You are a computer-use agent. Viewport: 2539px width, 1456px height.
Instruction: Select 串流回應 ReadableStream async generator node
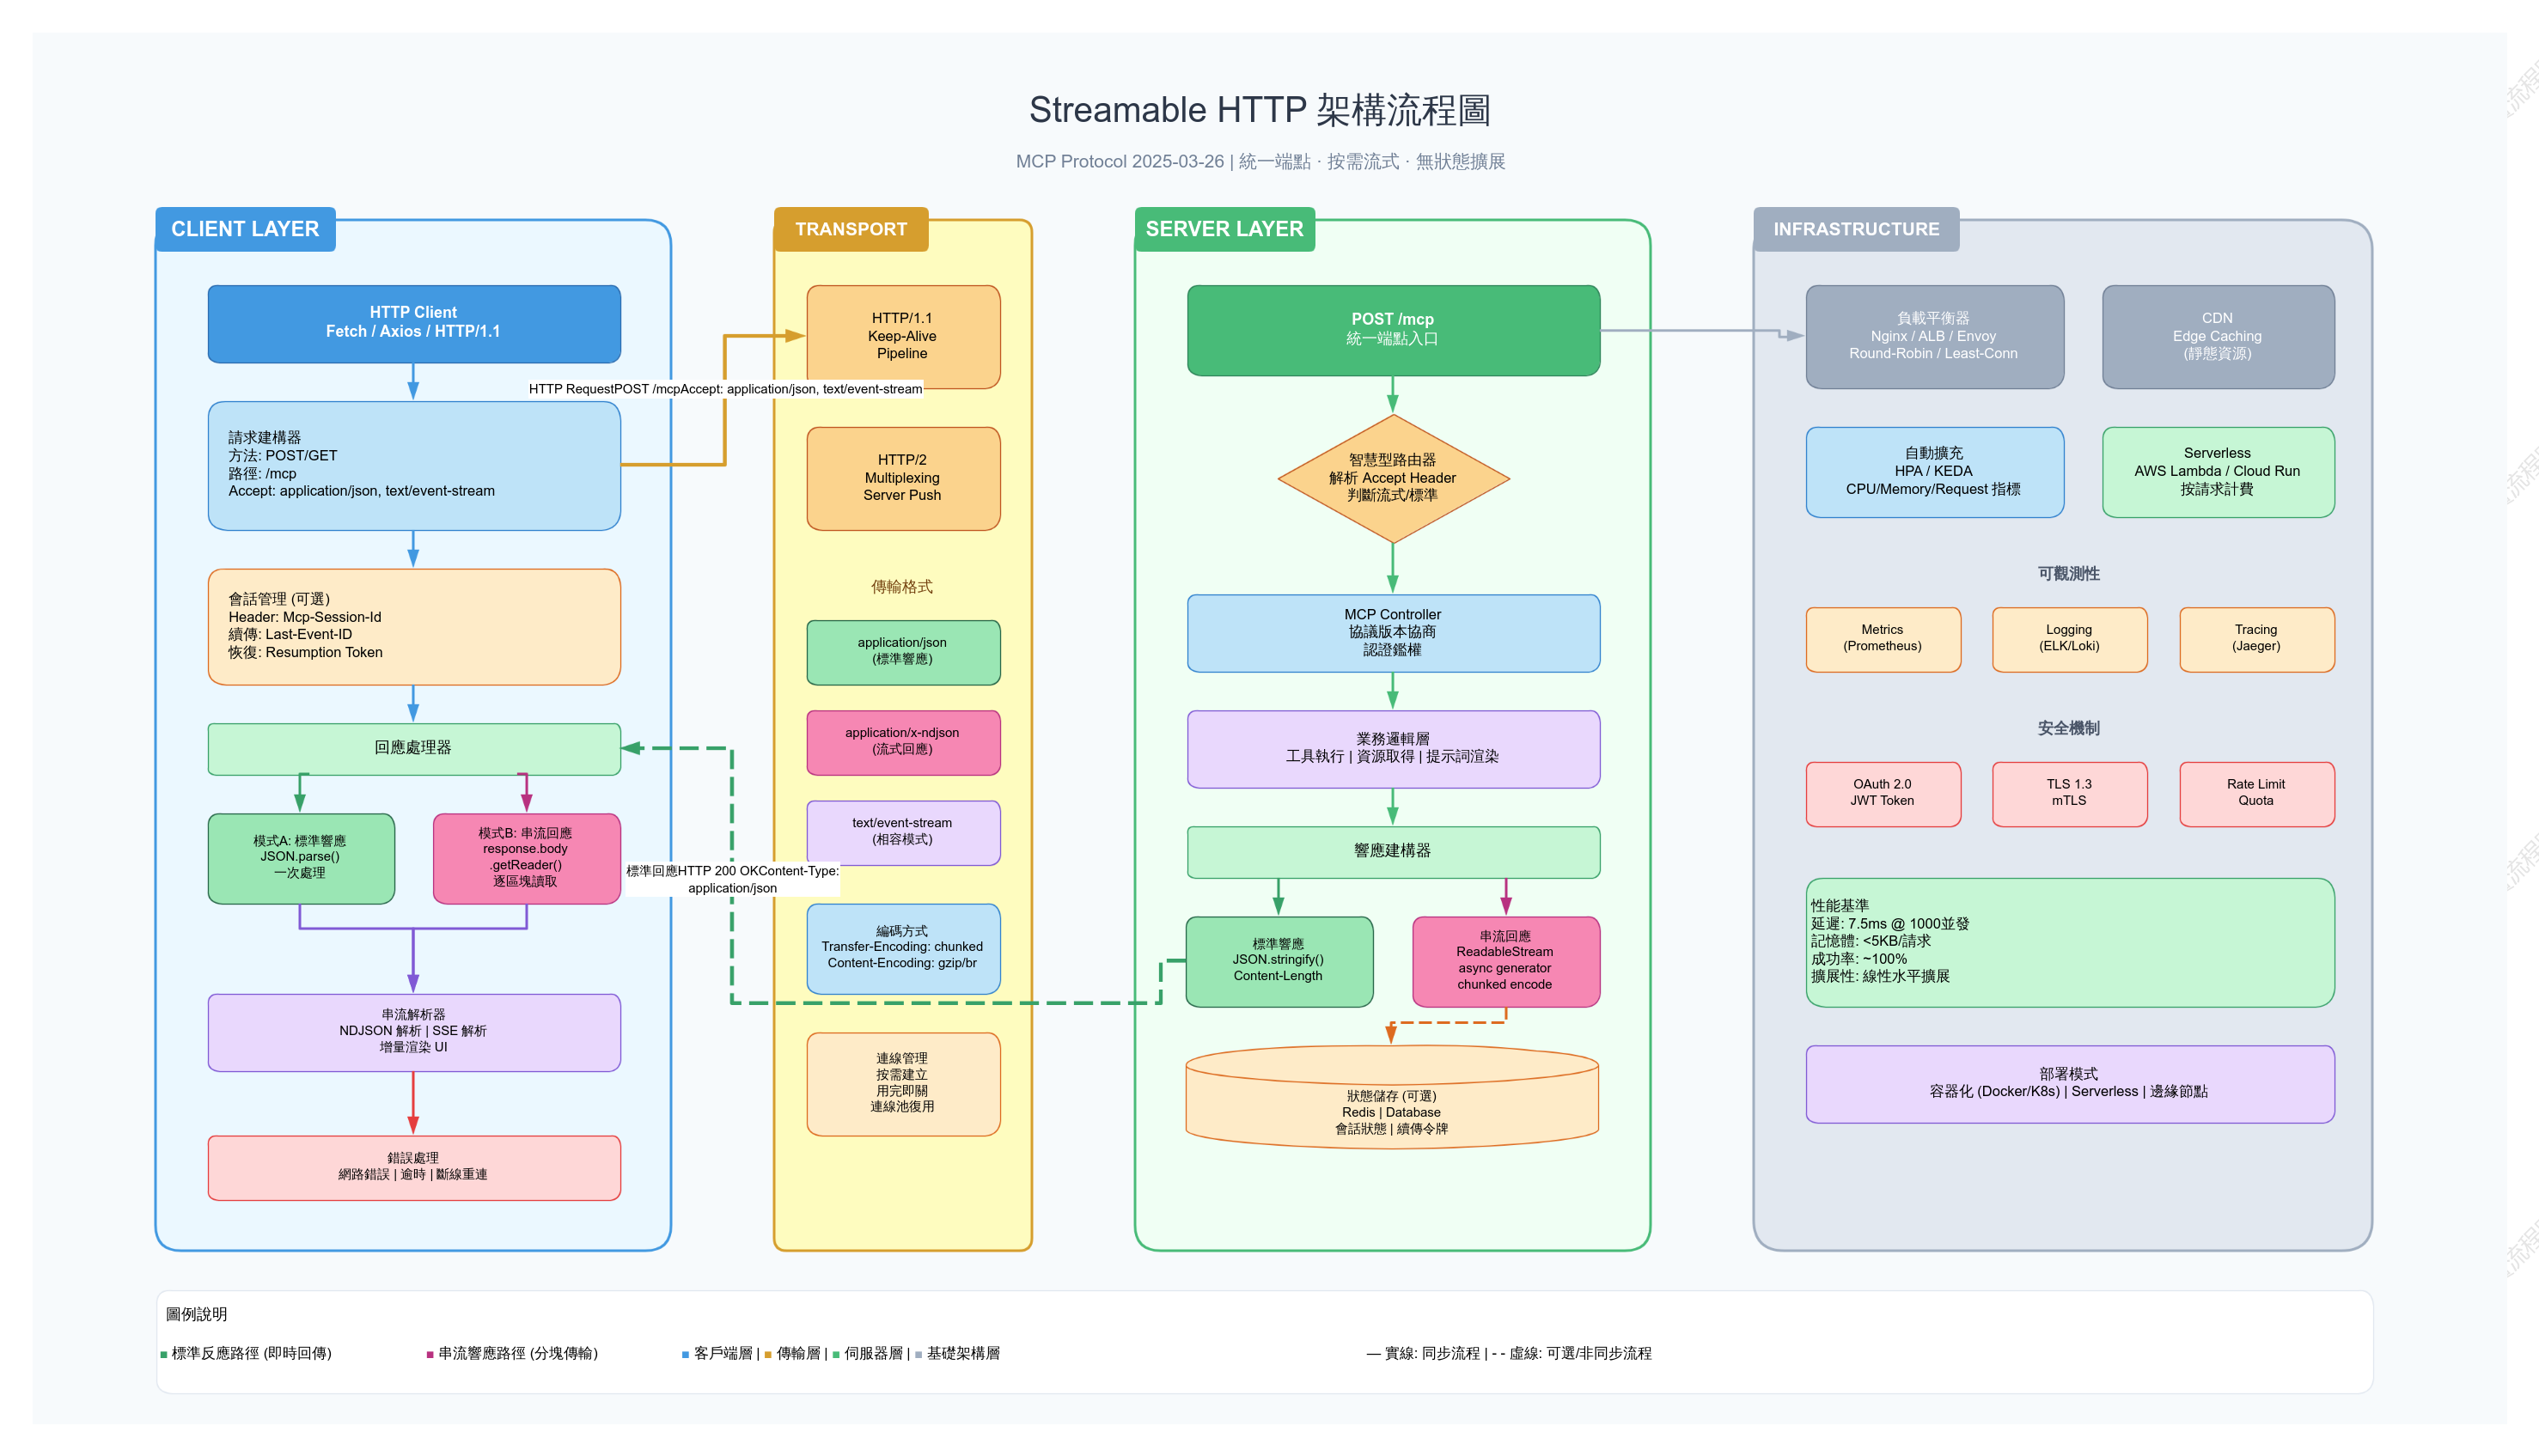[1506, 961]
